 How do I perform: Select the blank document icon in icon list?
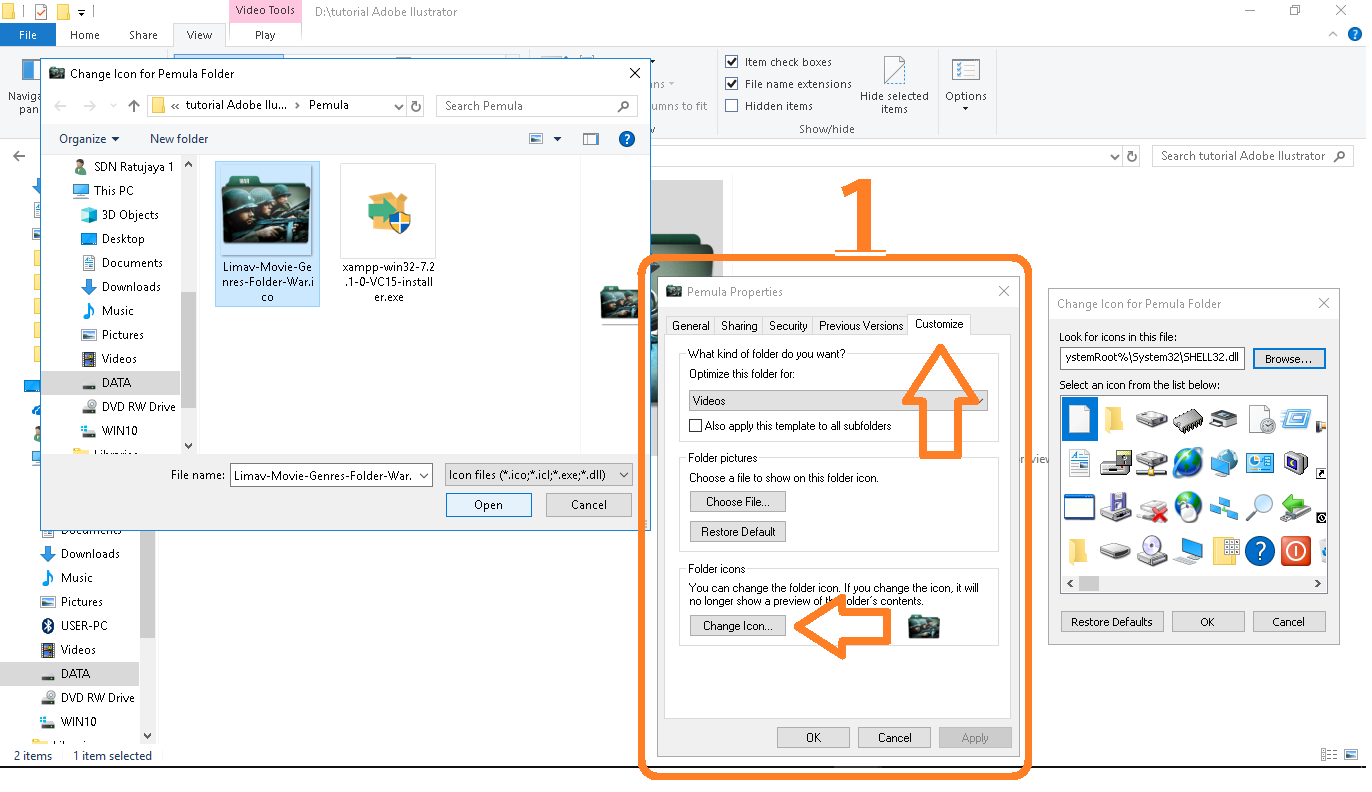[x=1079, y=418]
